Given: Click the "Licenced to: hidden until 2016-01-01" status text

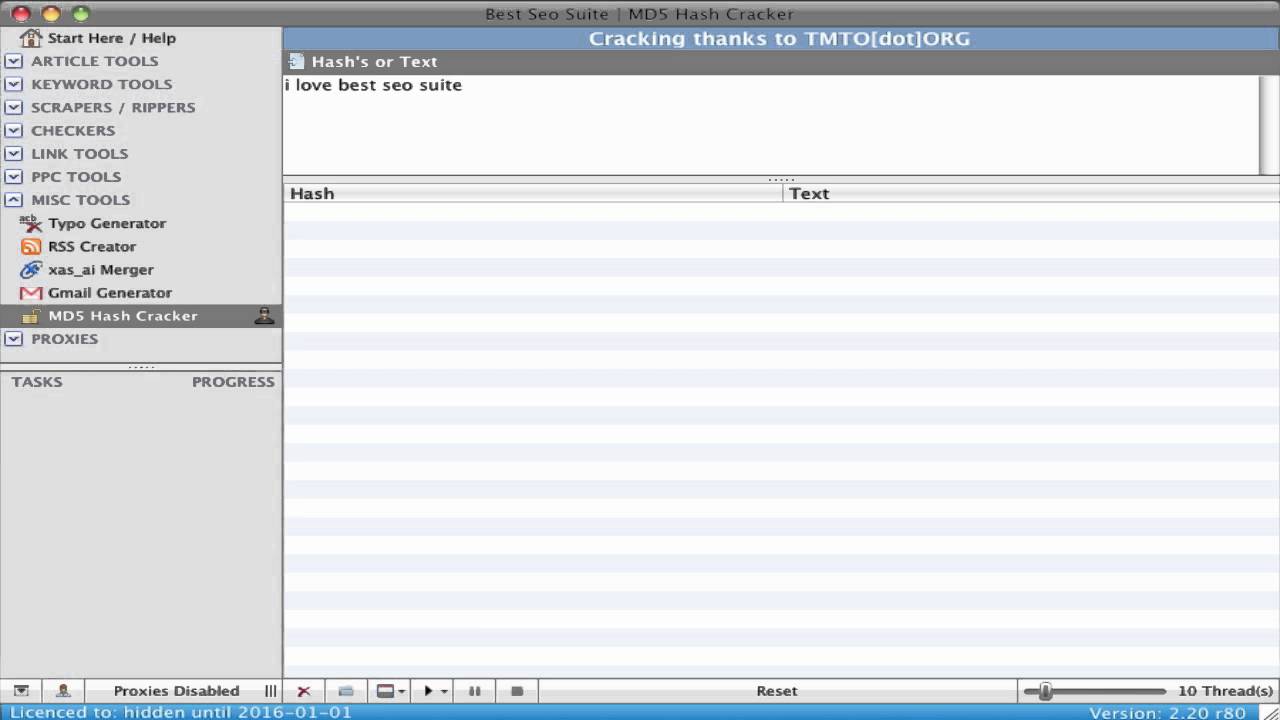Looking at the screenshot, I should (181, 712).
